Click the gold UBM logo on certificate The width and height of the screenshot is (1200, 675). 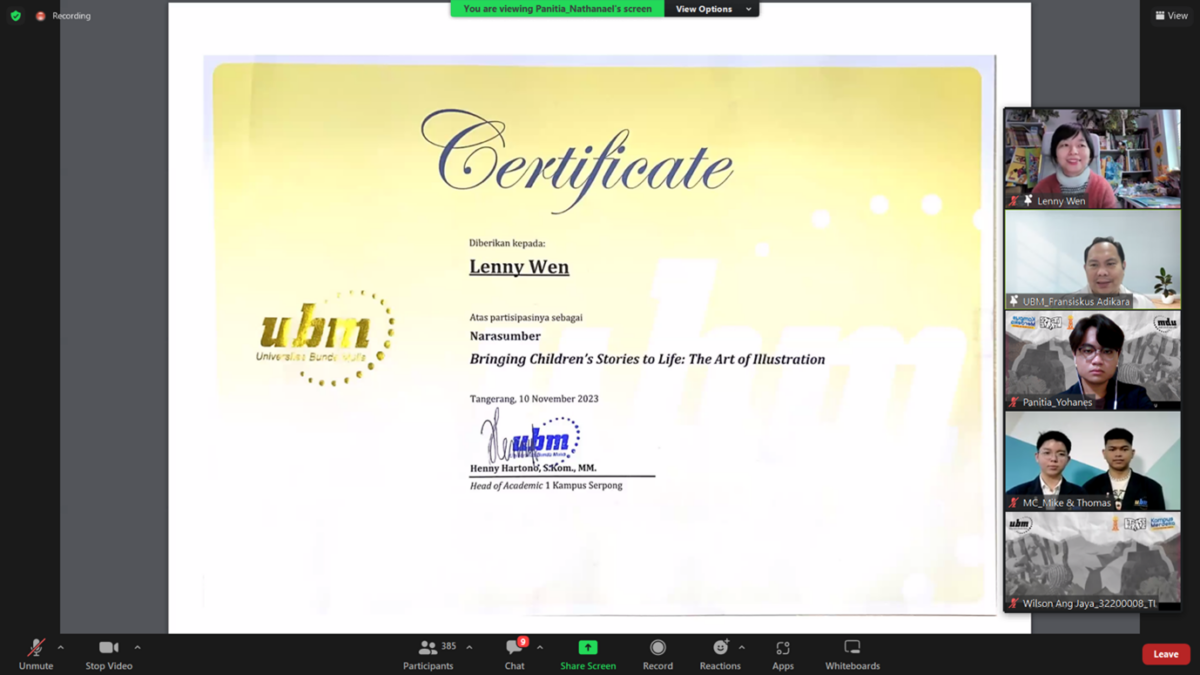(x=326, y=337)
